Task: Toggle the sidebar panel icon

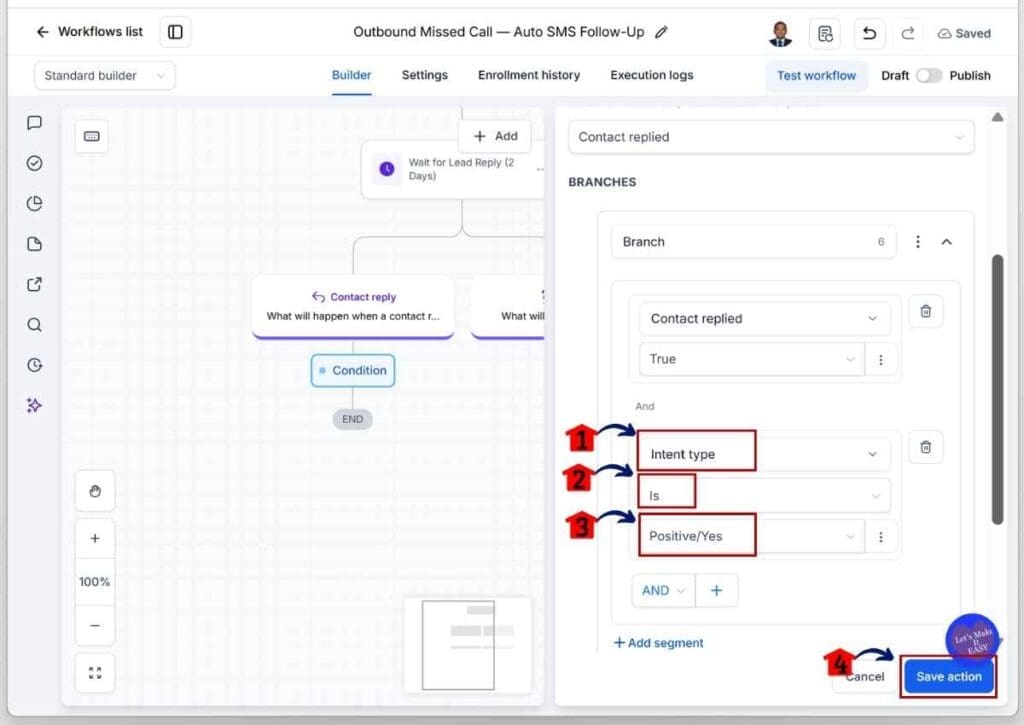Action: click(175, 32)
